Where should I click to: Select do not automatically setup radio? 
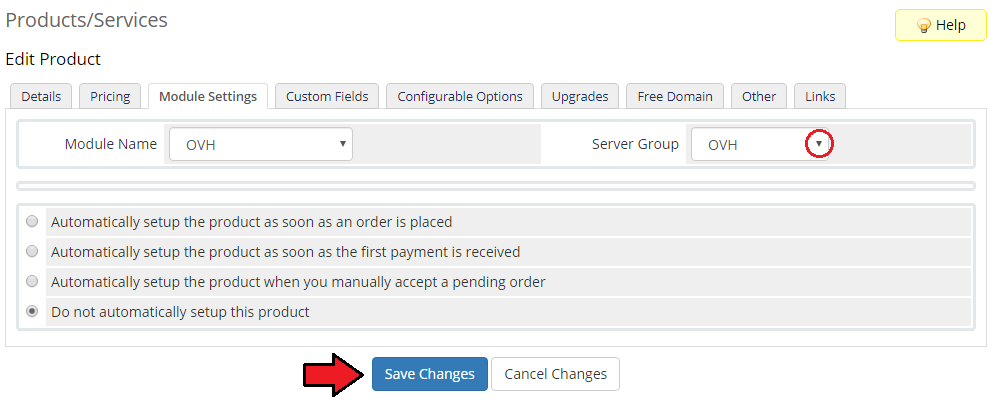[32, 311]
